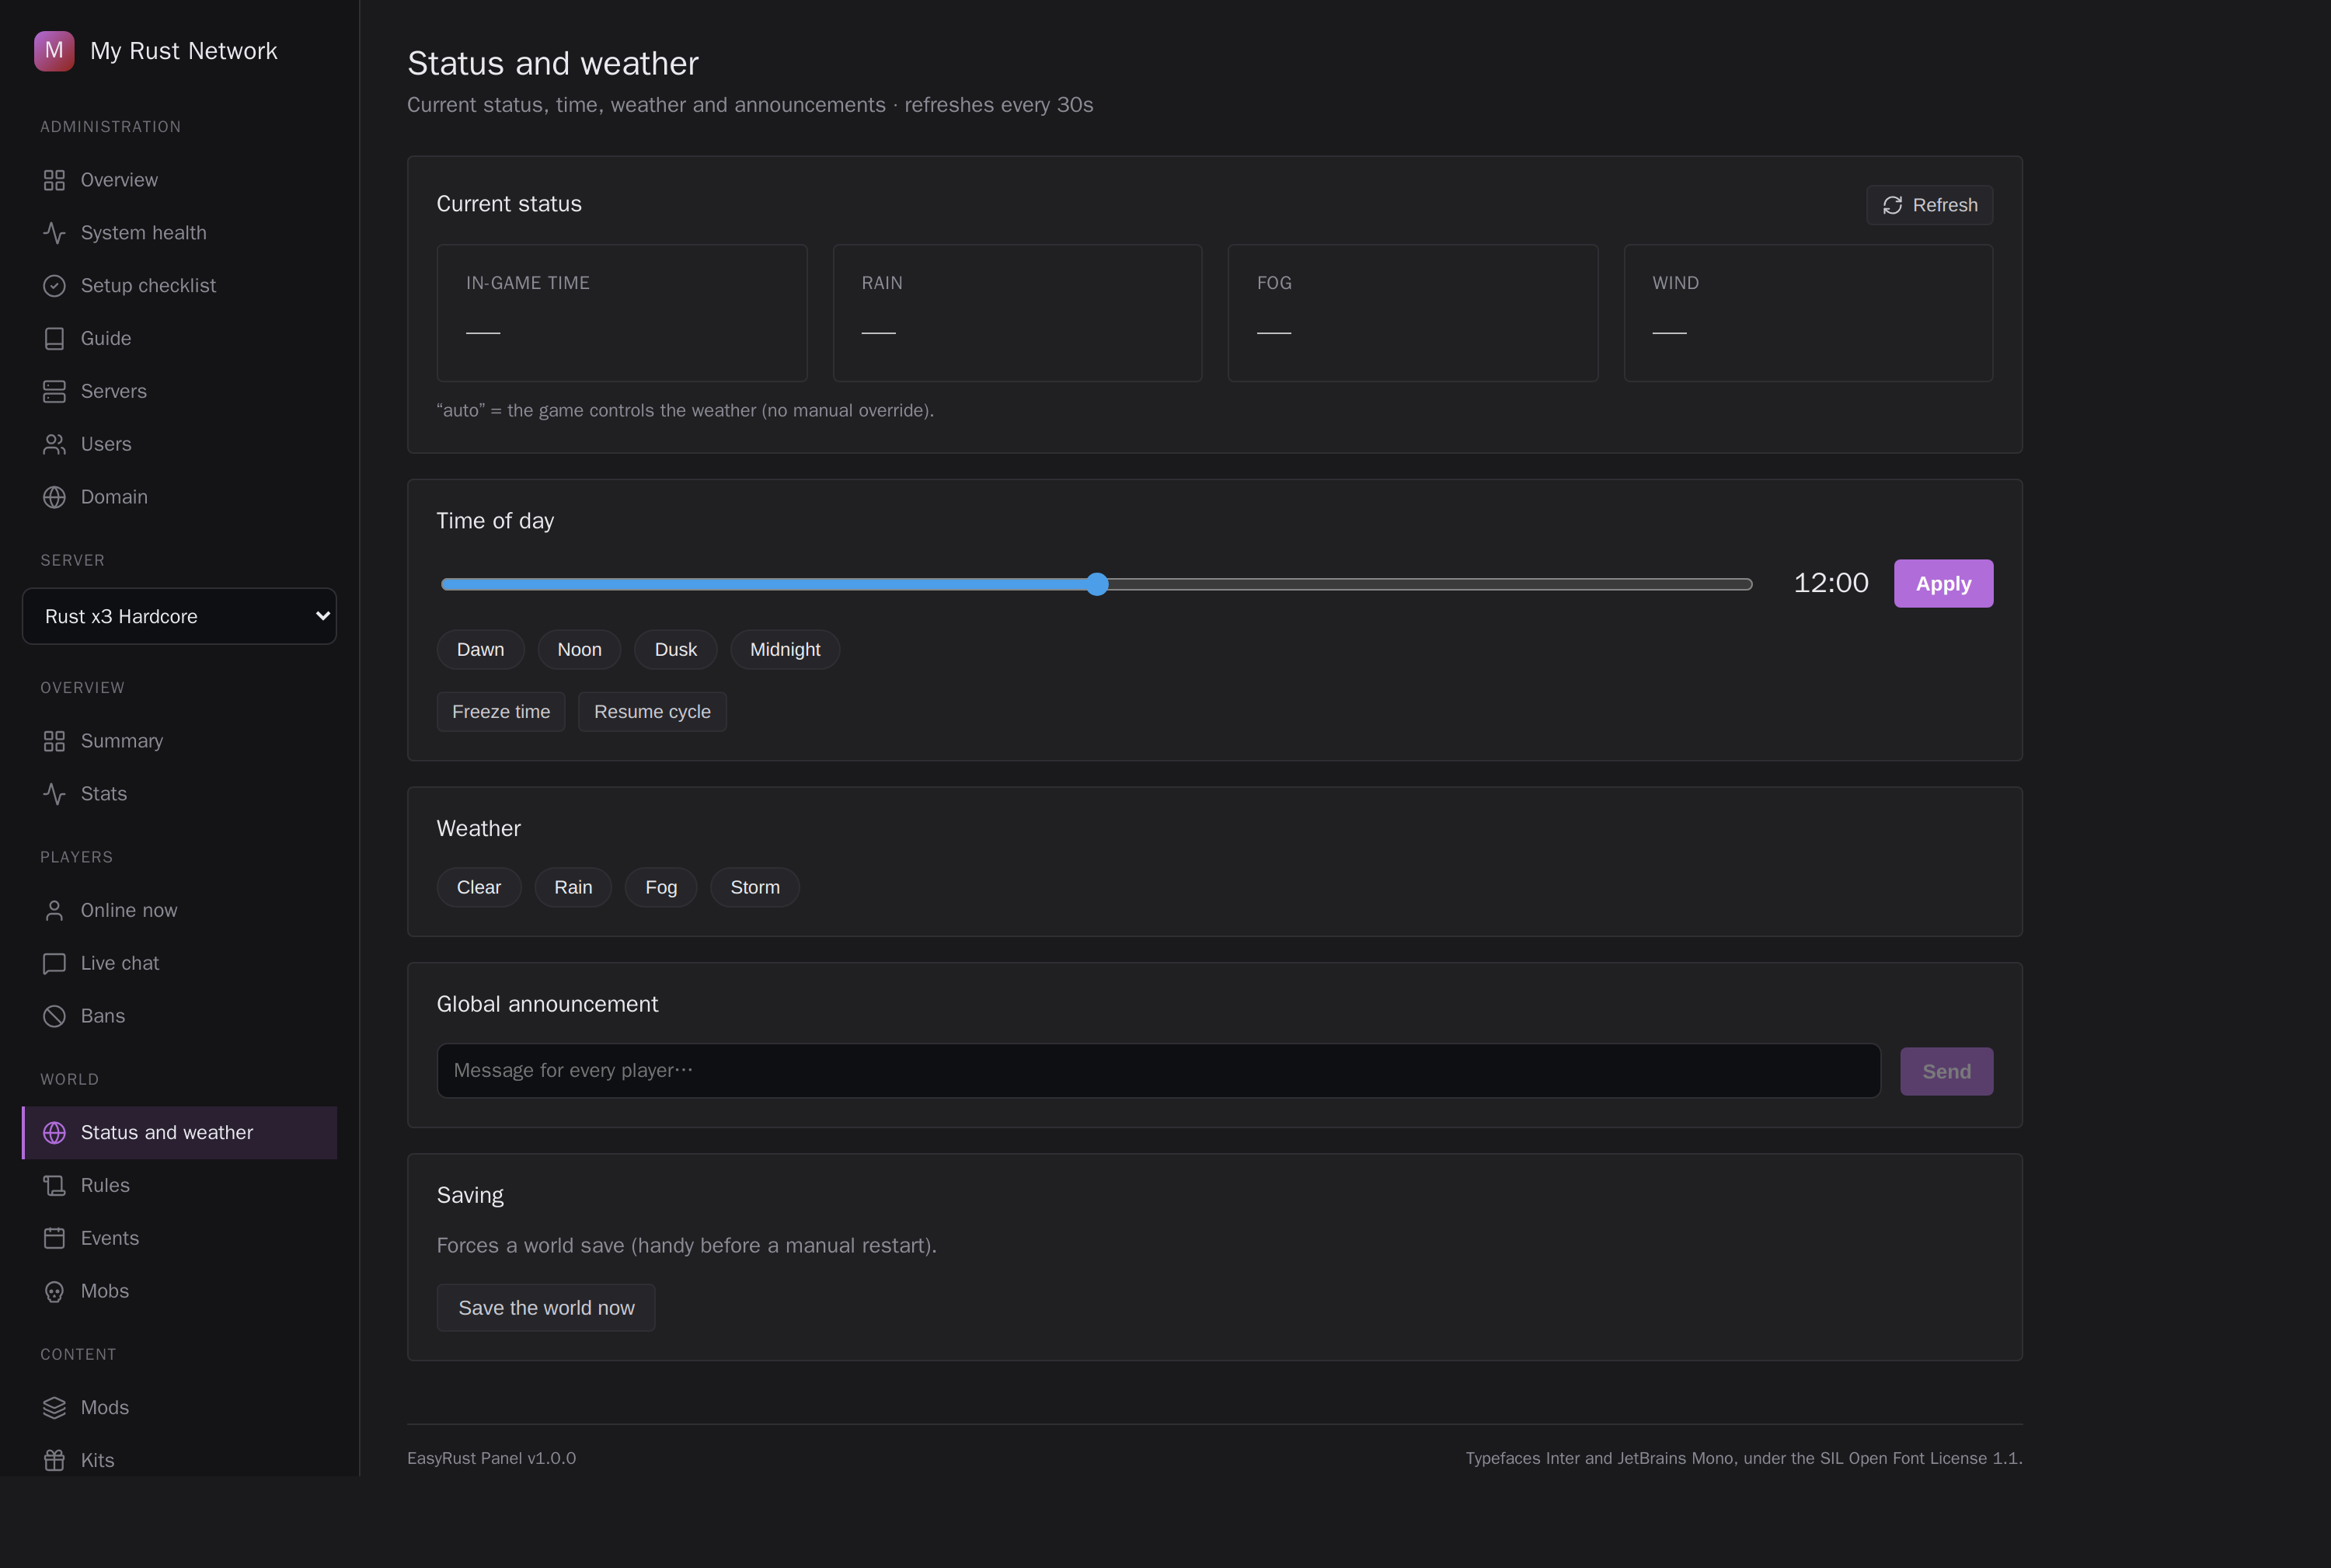Select Rules in the World section
2331x1568 pixels.
(179, 1185)
